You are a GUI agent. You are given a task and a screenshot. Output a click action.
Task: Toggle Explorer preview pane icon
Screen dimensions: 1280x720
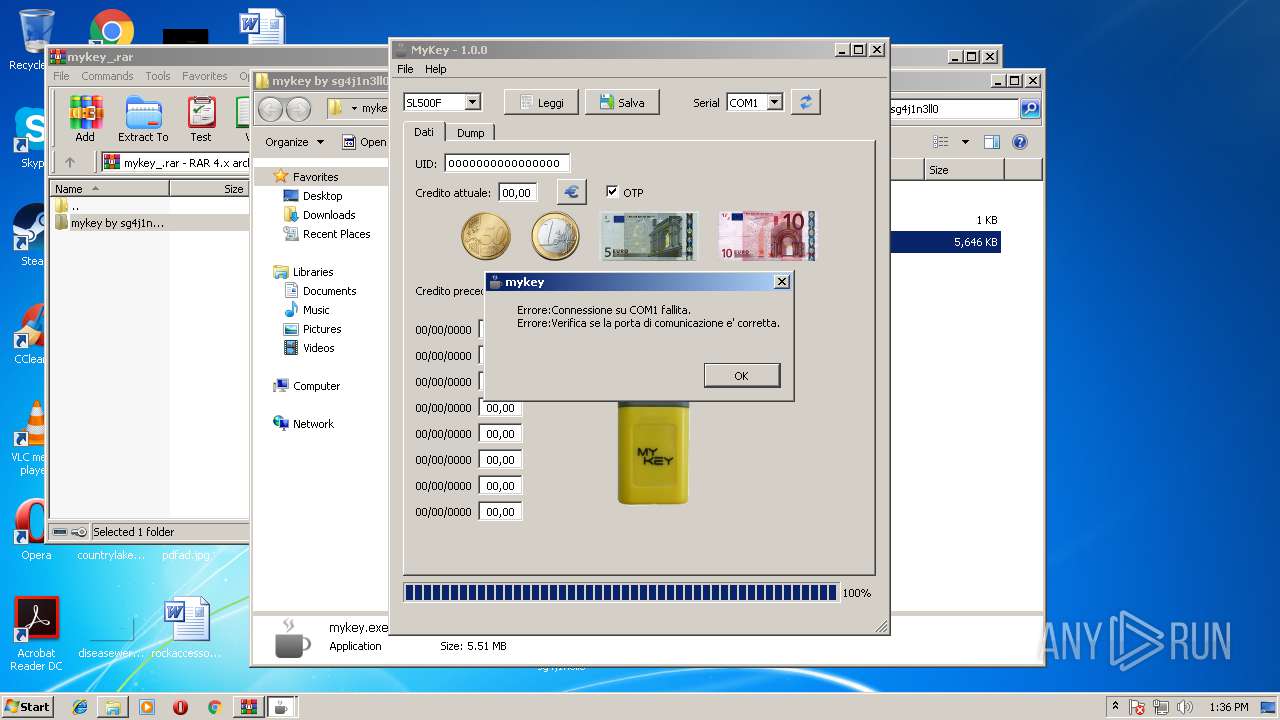coord(991,142)
